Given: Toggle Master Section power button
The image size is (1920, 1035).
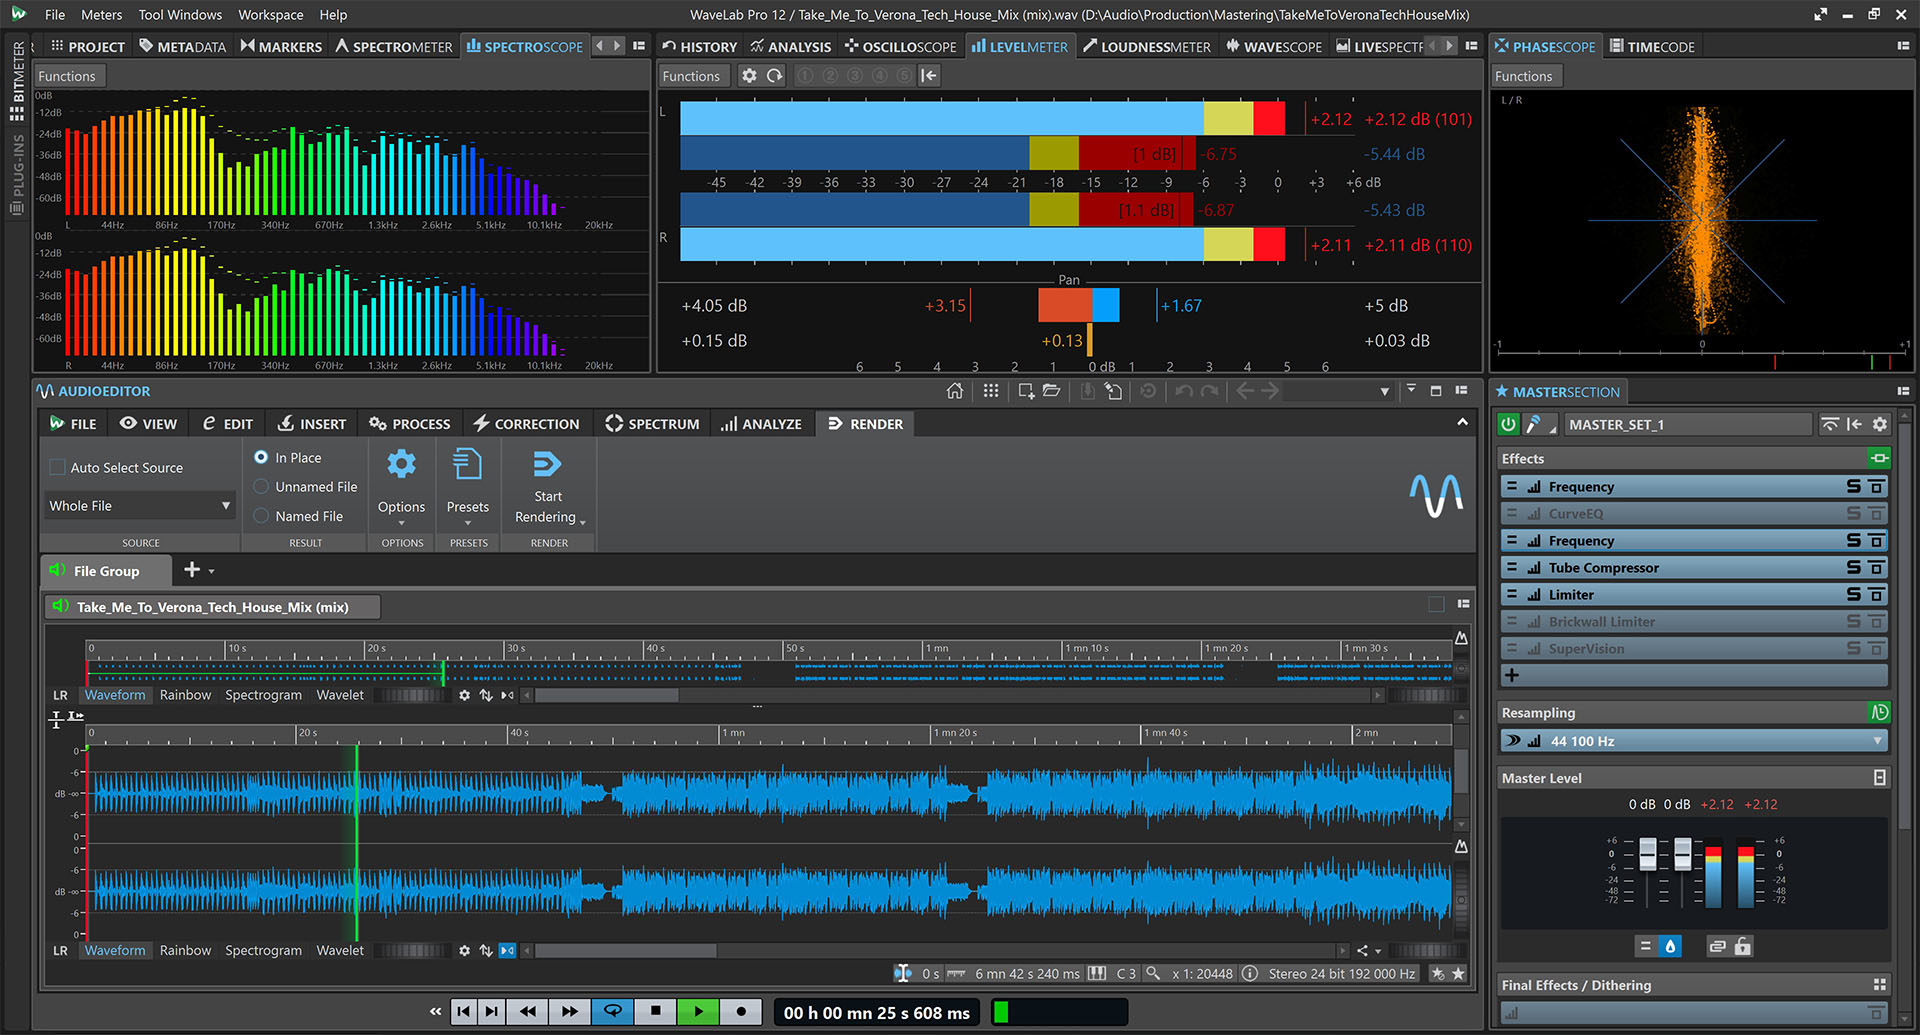Looking at the screenshot, I should click(x=1508, y=424).
